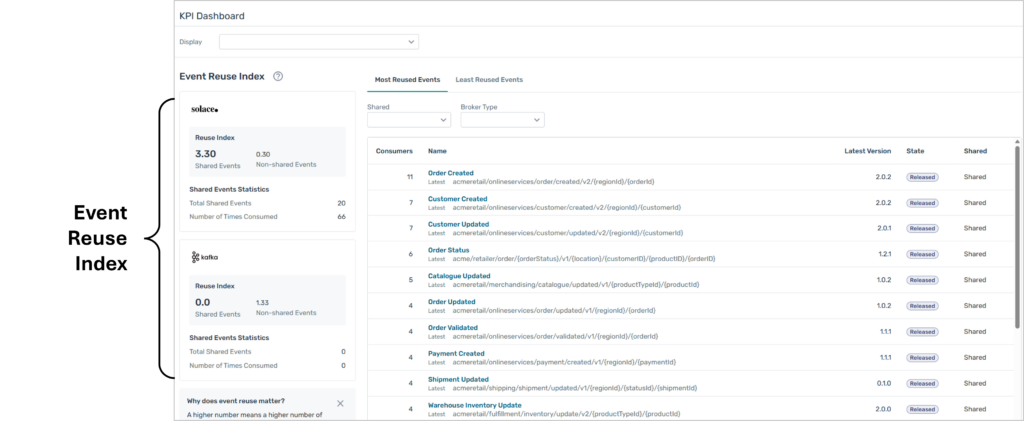
Task: Open the Display dropdown
Action: pos(318,42)
